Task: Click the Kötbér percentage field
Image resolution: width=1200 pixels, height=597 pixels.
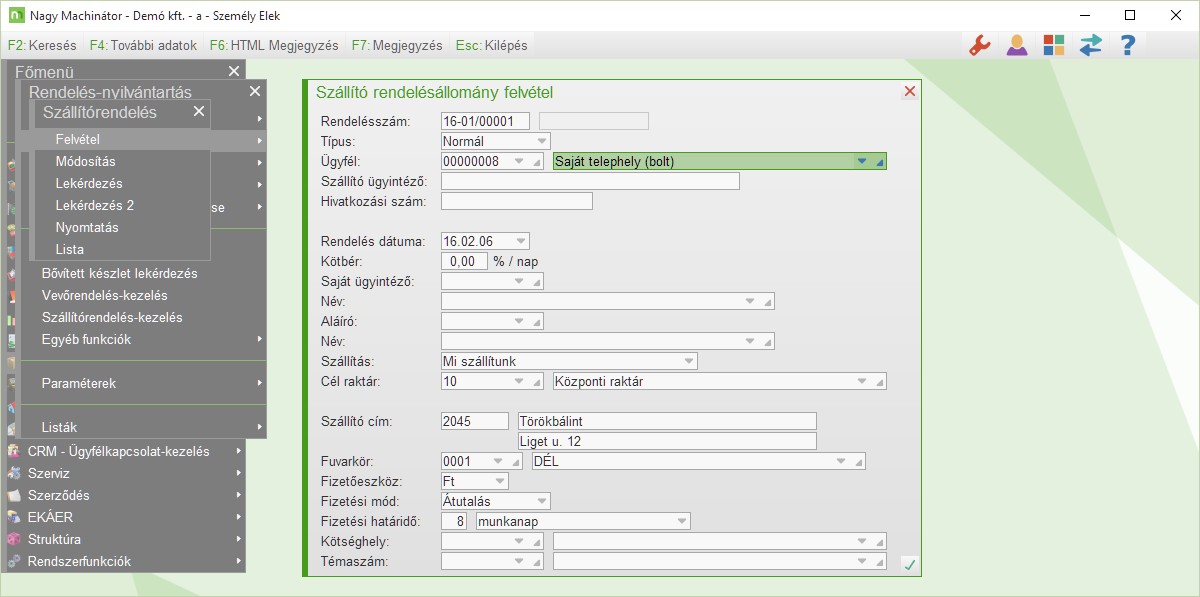Action: click(464, 261)
